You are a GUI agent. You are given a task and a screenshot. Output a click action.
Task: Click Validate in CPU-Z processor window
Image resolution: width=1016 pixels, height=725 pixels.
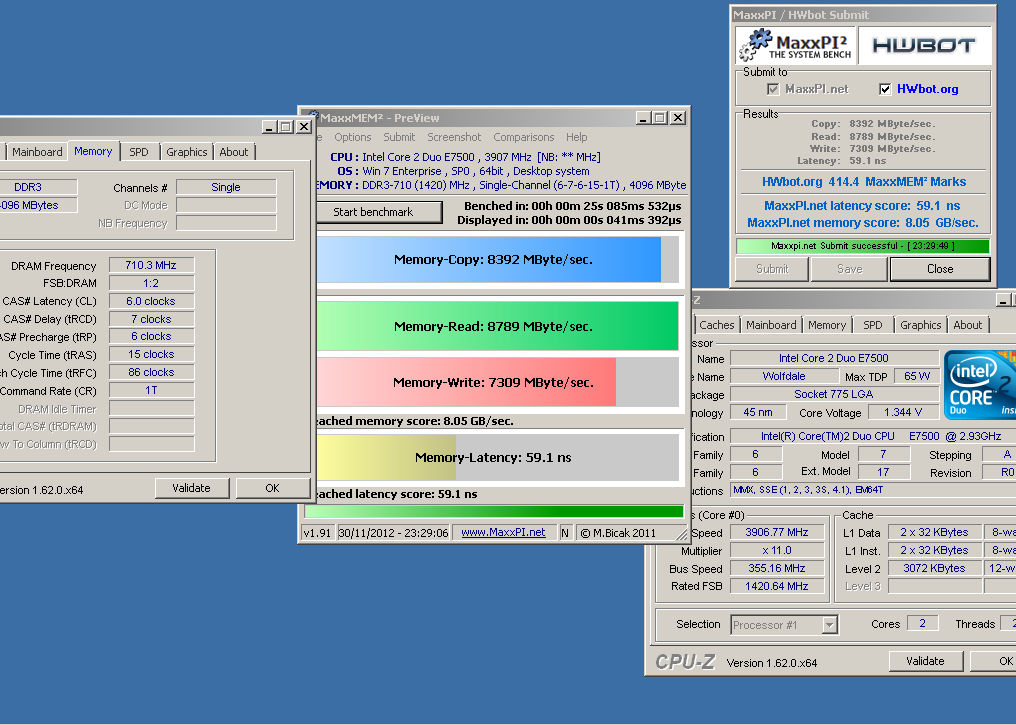(x=925, y=661)
